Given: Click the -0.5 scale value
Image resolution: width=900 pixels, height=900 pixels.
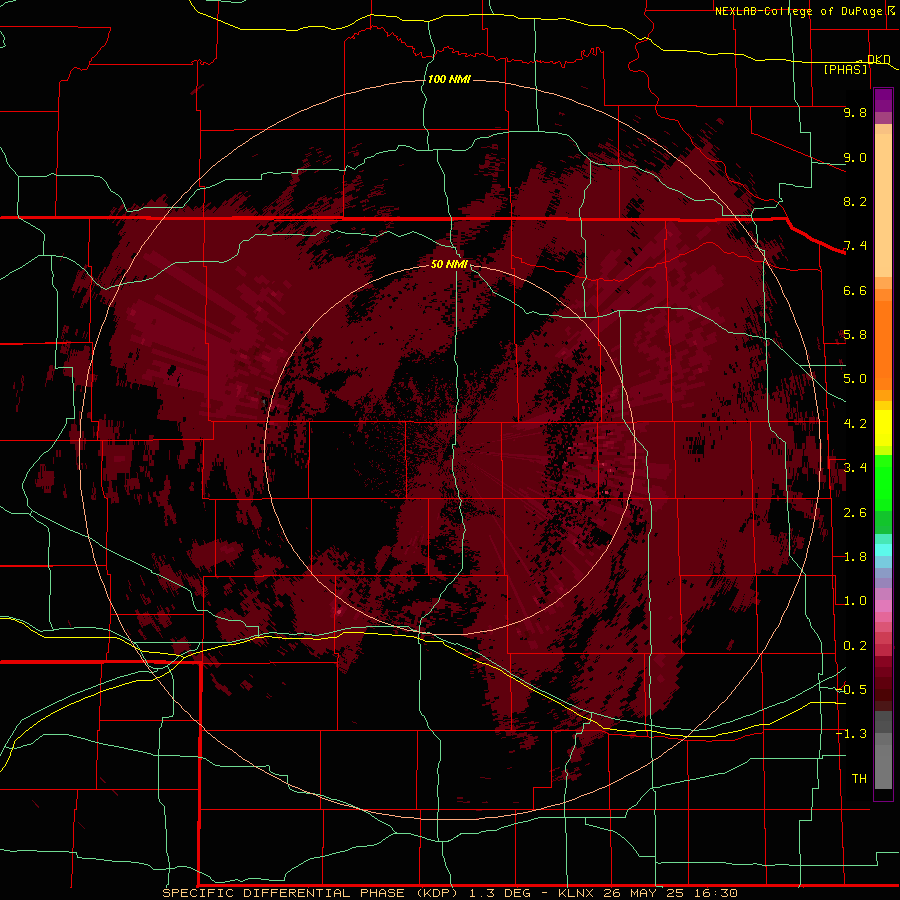Looking at the screenshot, I should click(x=852, y=690).
